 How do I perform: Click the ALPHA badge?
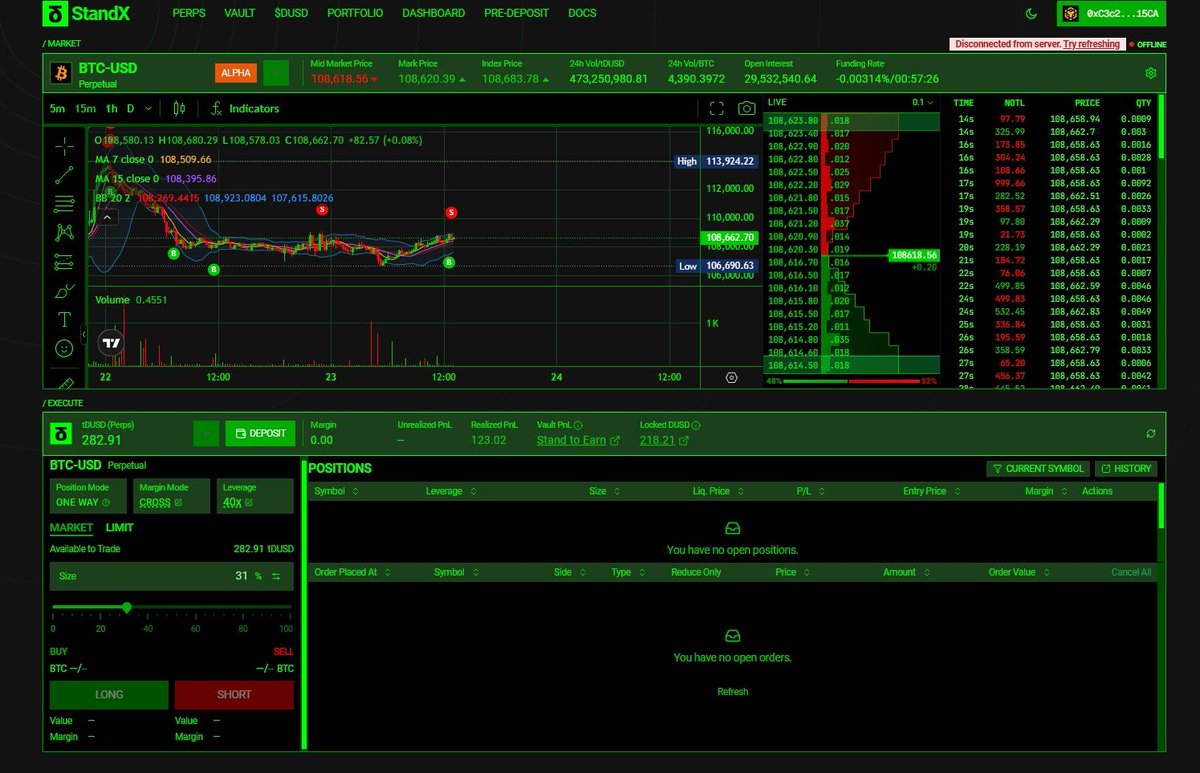pos(237,73)
